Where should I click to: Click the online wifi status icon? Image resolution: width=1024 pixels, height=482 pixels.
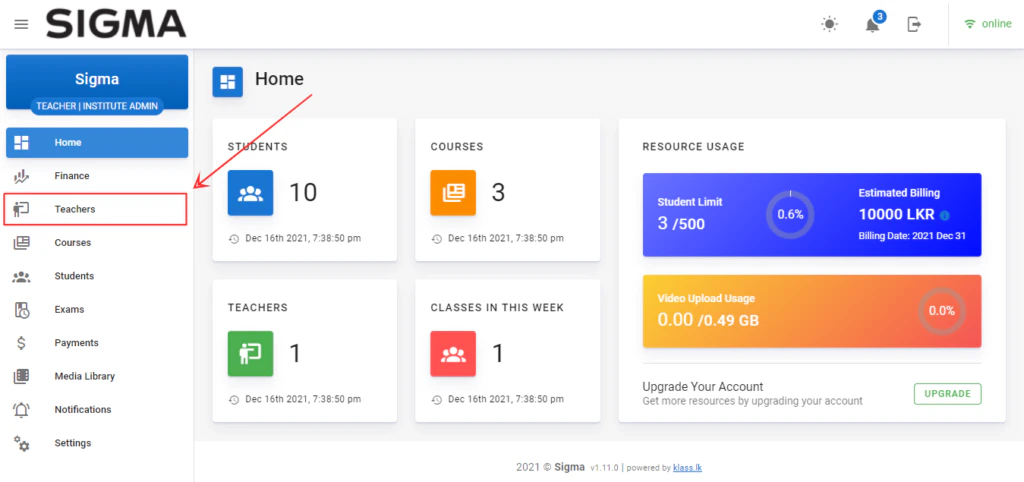970,24
